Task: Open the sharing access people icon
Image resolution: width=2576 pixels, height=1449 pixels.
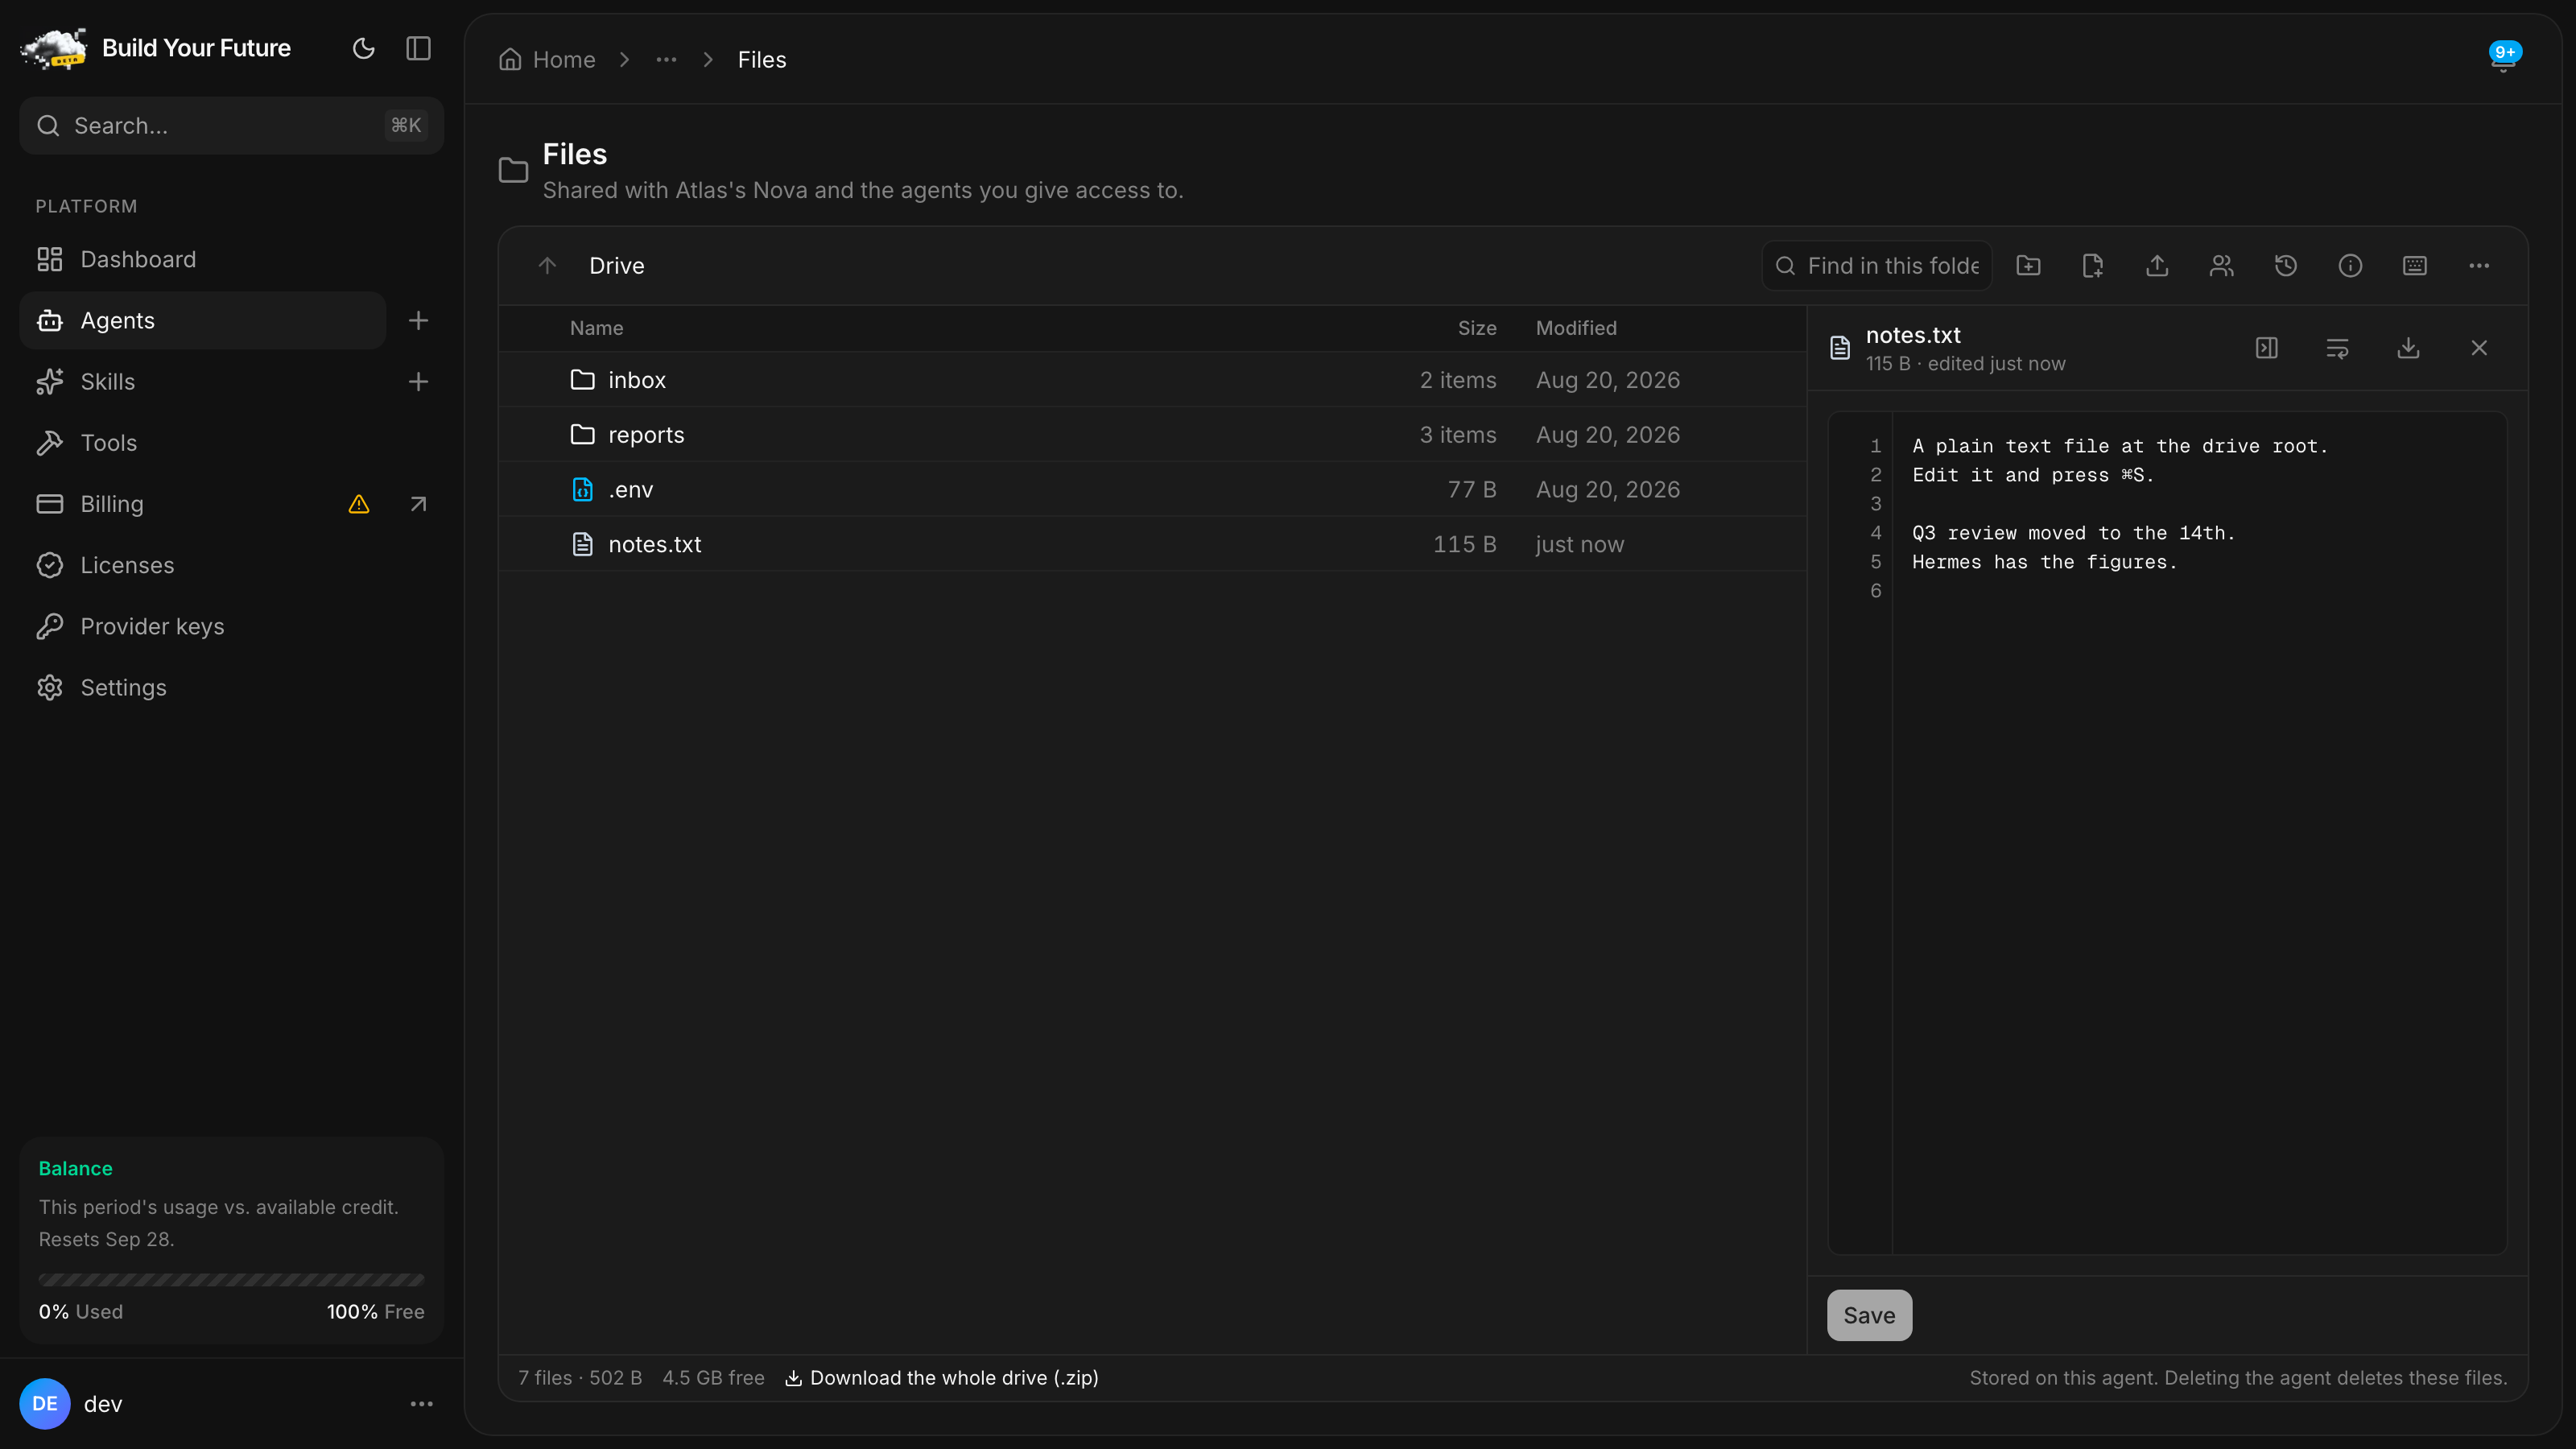Action: 2221,265
